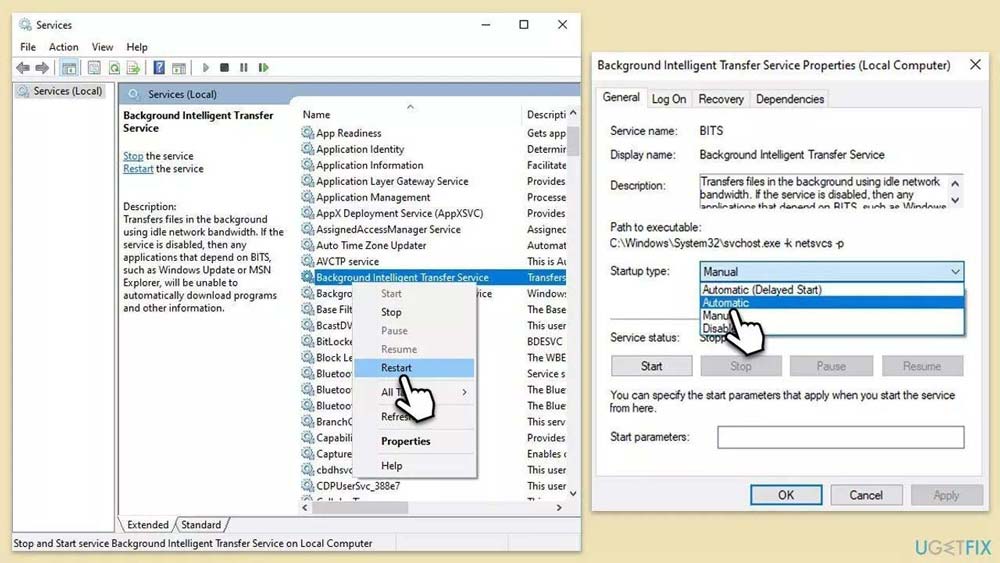Select Background Intelligent Transfer Service row
This screenshot has height=563, width=1000.
[433, 277]
